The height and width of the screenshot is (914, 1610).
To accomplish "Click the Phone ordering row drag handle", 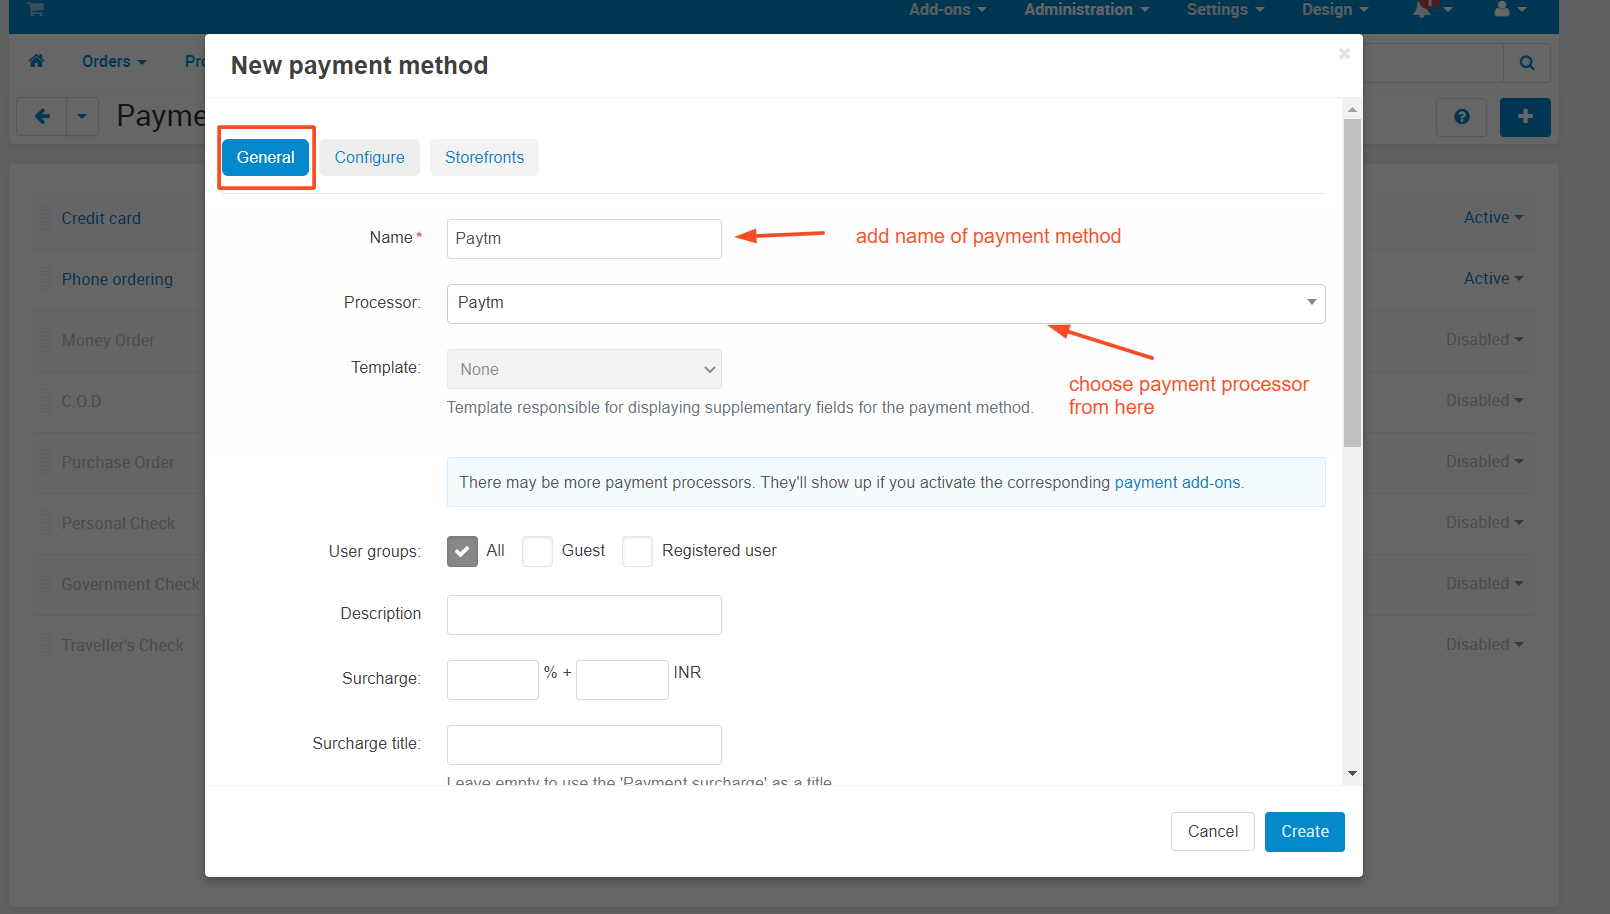I will click(47, 279).
